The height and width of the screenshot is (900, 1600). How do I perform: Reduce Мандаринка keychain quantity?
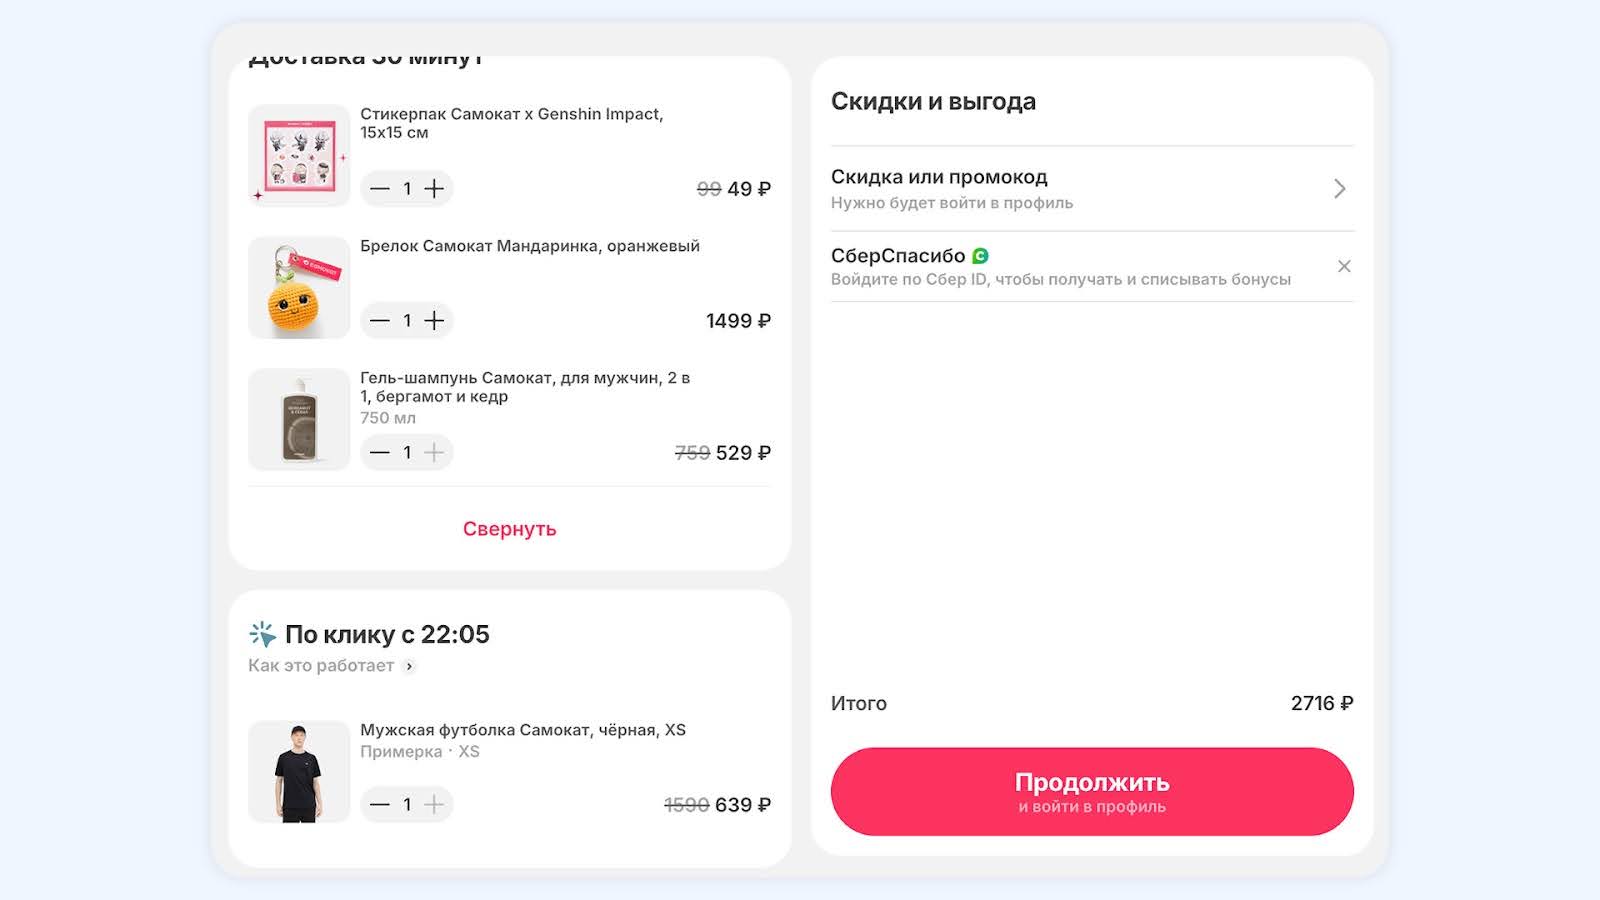pyautogui.click(x=380, y=321)
